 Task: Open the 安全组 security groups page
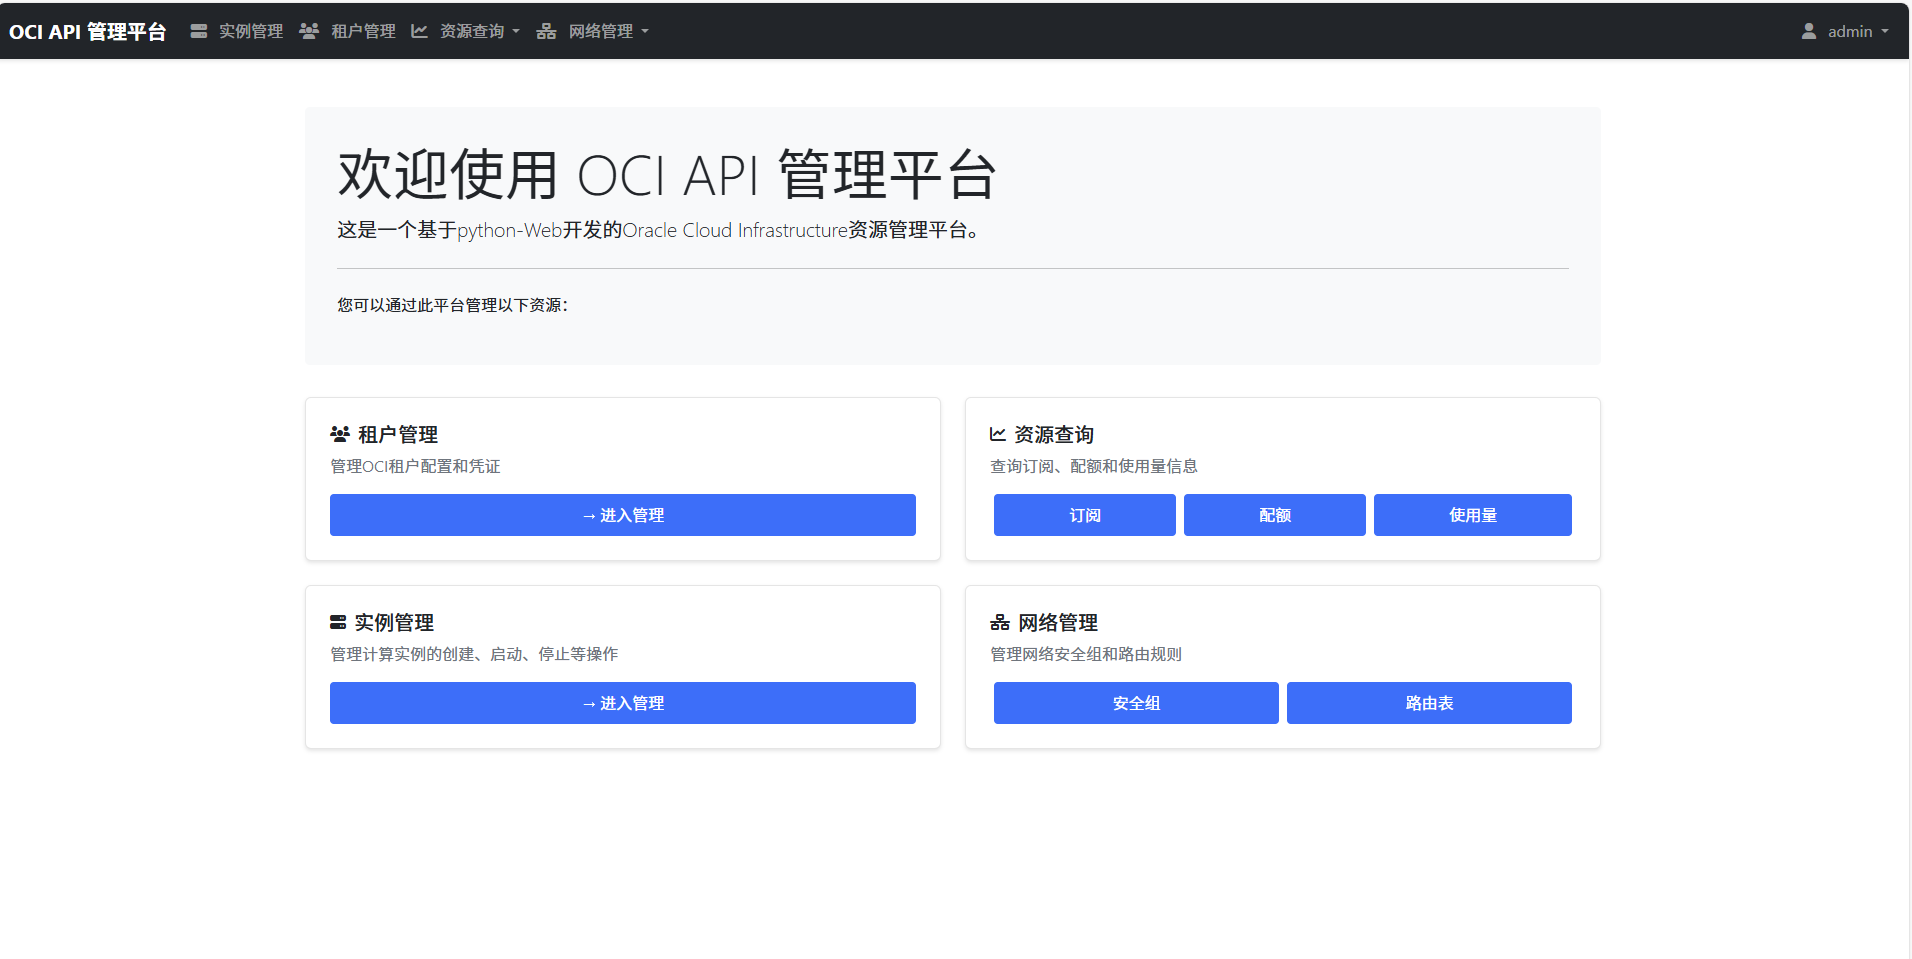pos(1136,703)
